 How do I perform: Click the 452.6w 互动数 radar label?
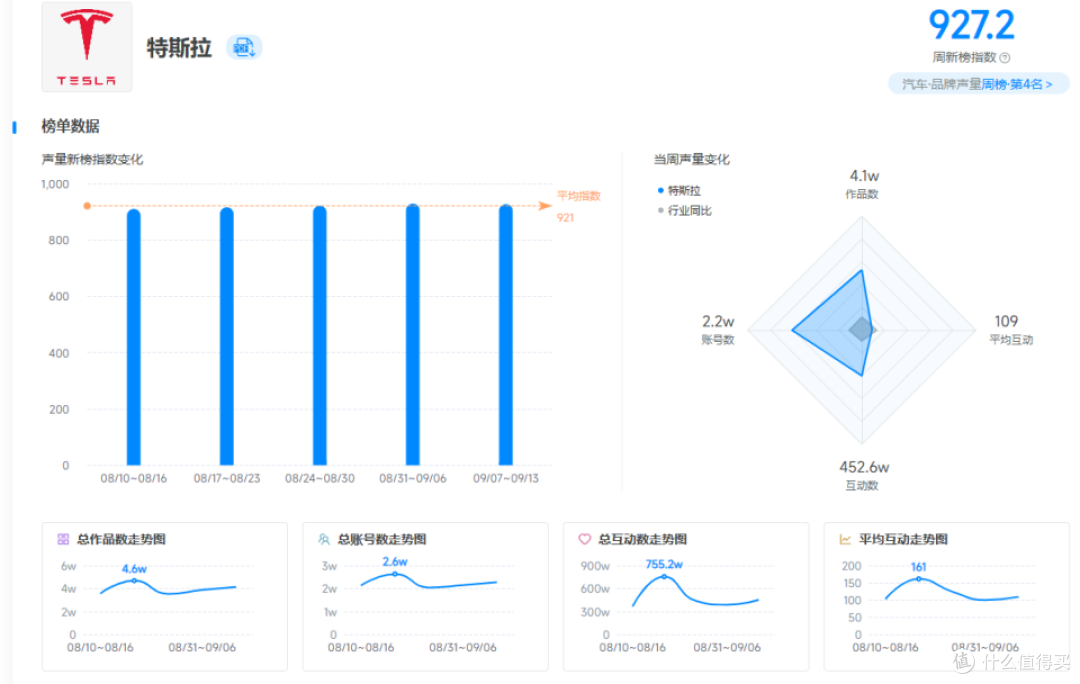pos(864,475)
